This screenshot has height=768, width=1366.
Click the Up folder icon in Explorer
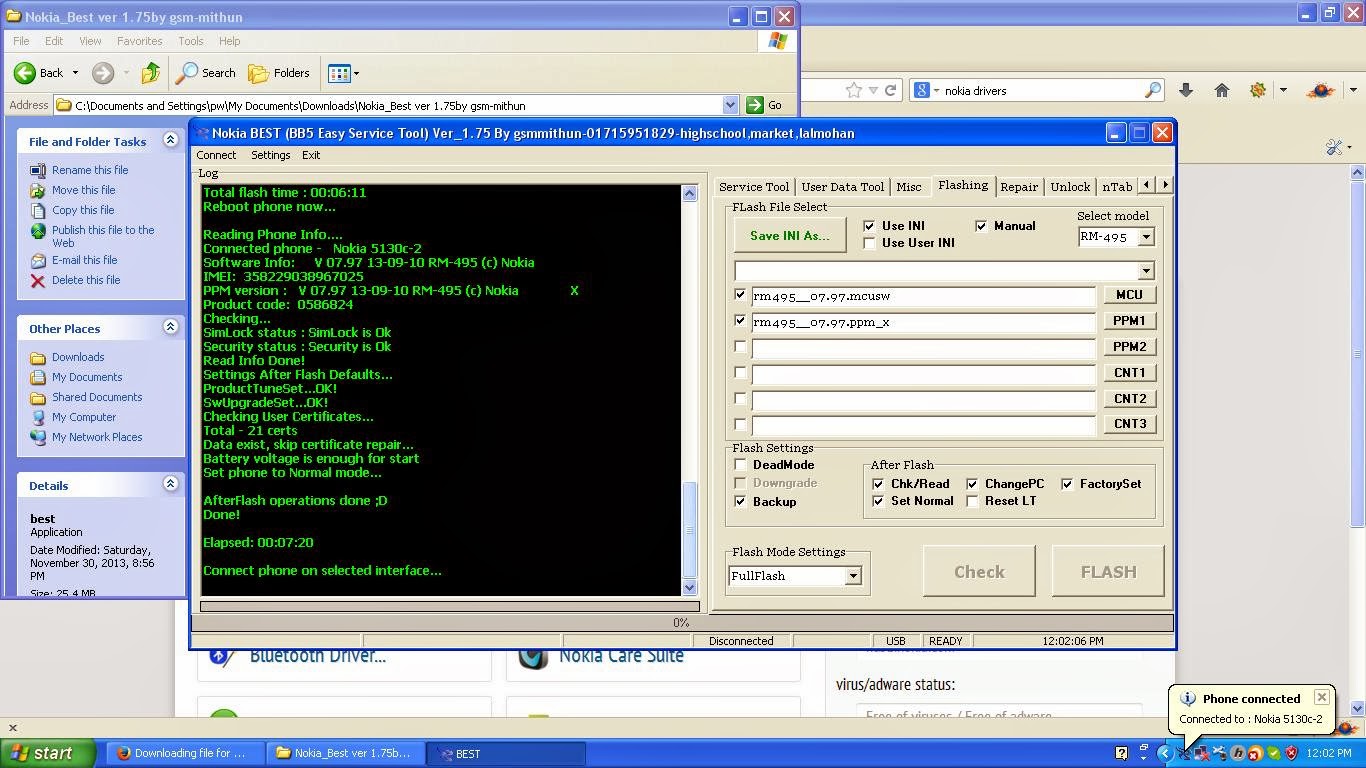tap(150, 73)
